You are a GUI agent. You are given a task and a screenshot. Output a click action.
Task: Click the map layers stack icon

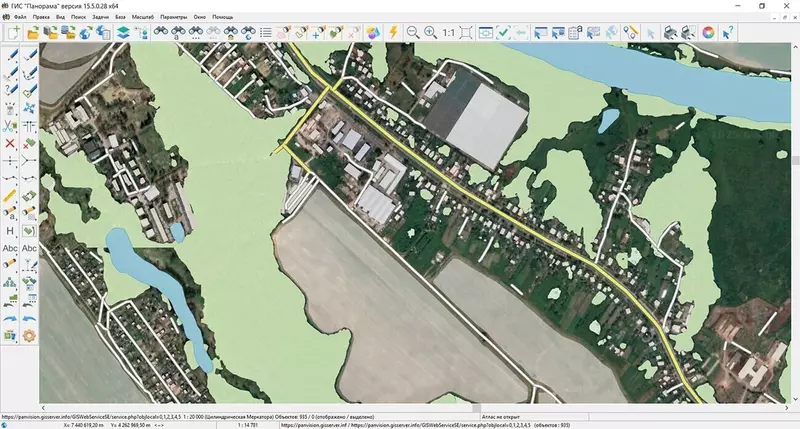click(x=123, y=33)
